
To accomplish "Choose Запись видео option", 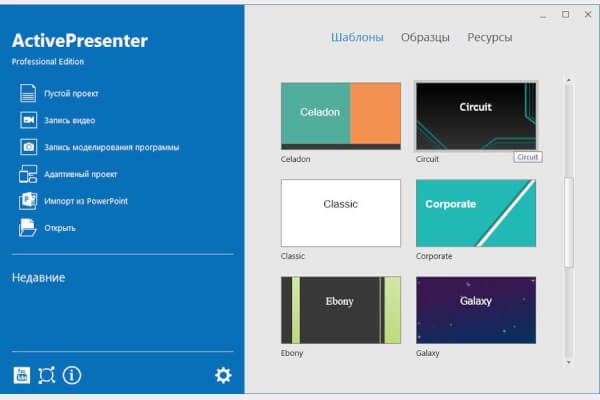I will pyautogui.click(x=70, y=121).
